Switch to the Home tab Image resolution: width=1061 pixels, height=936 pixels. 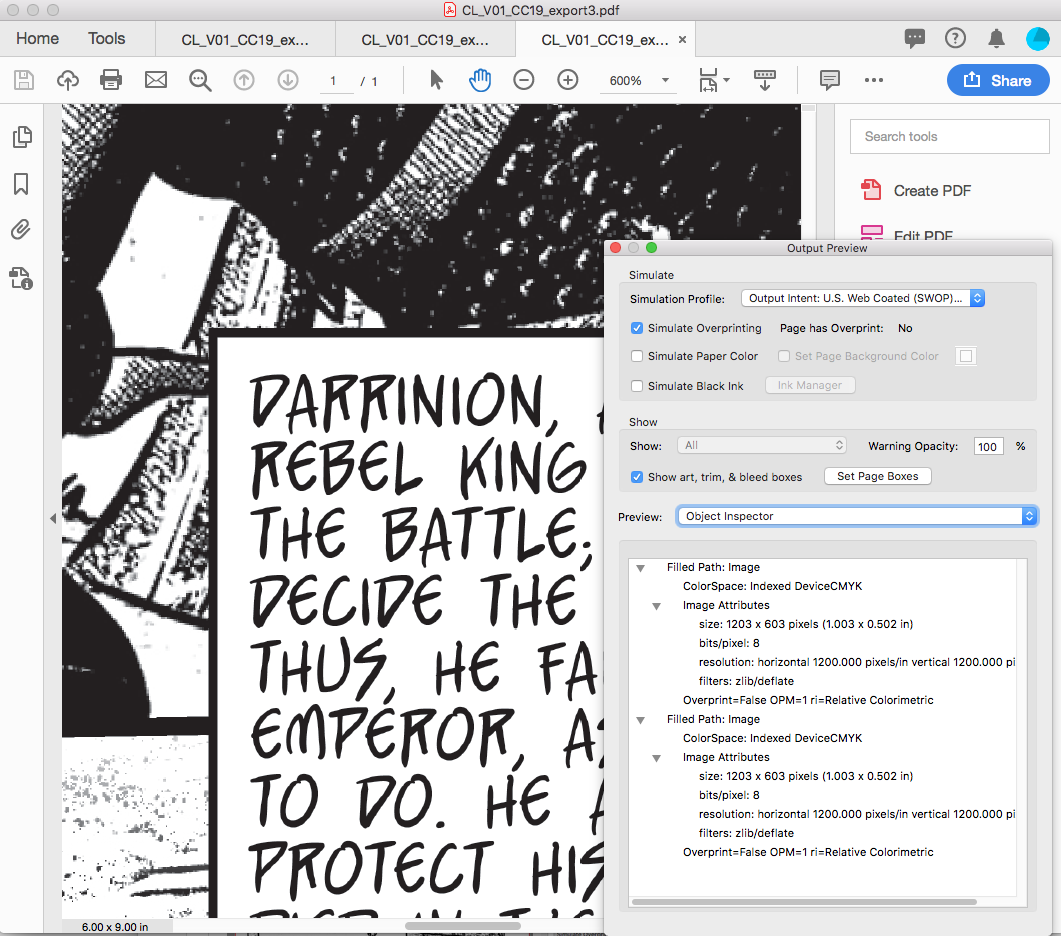click(37, 39)
